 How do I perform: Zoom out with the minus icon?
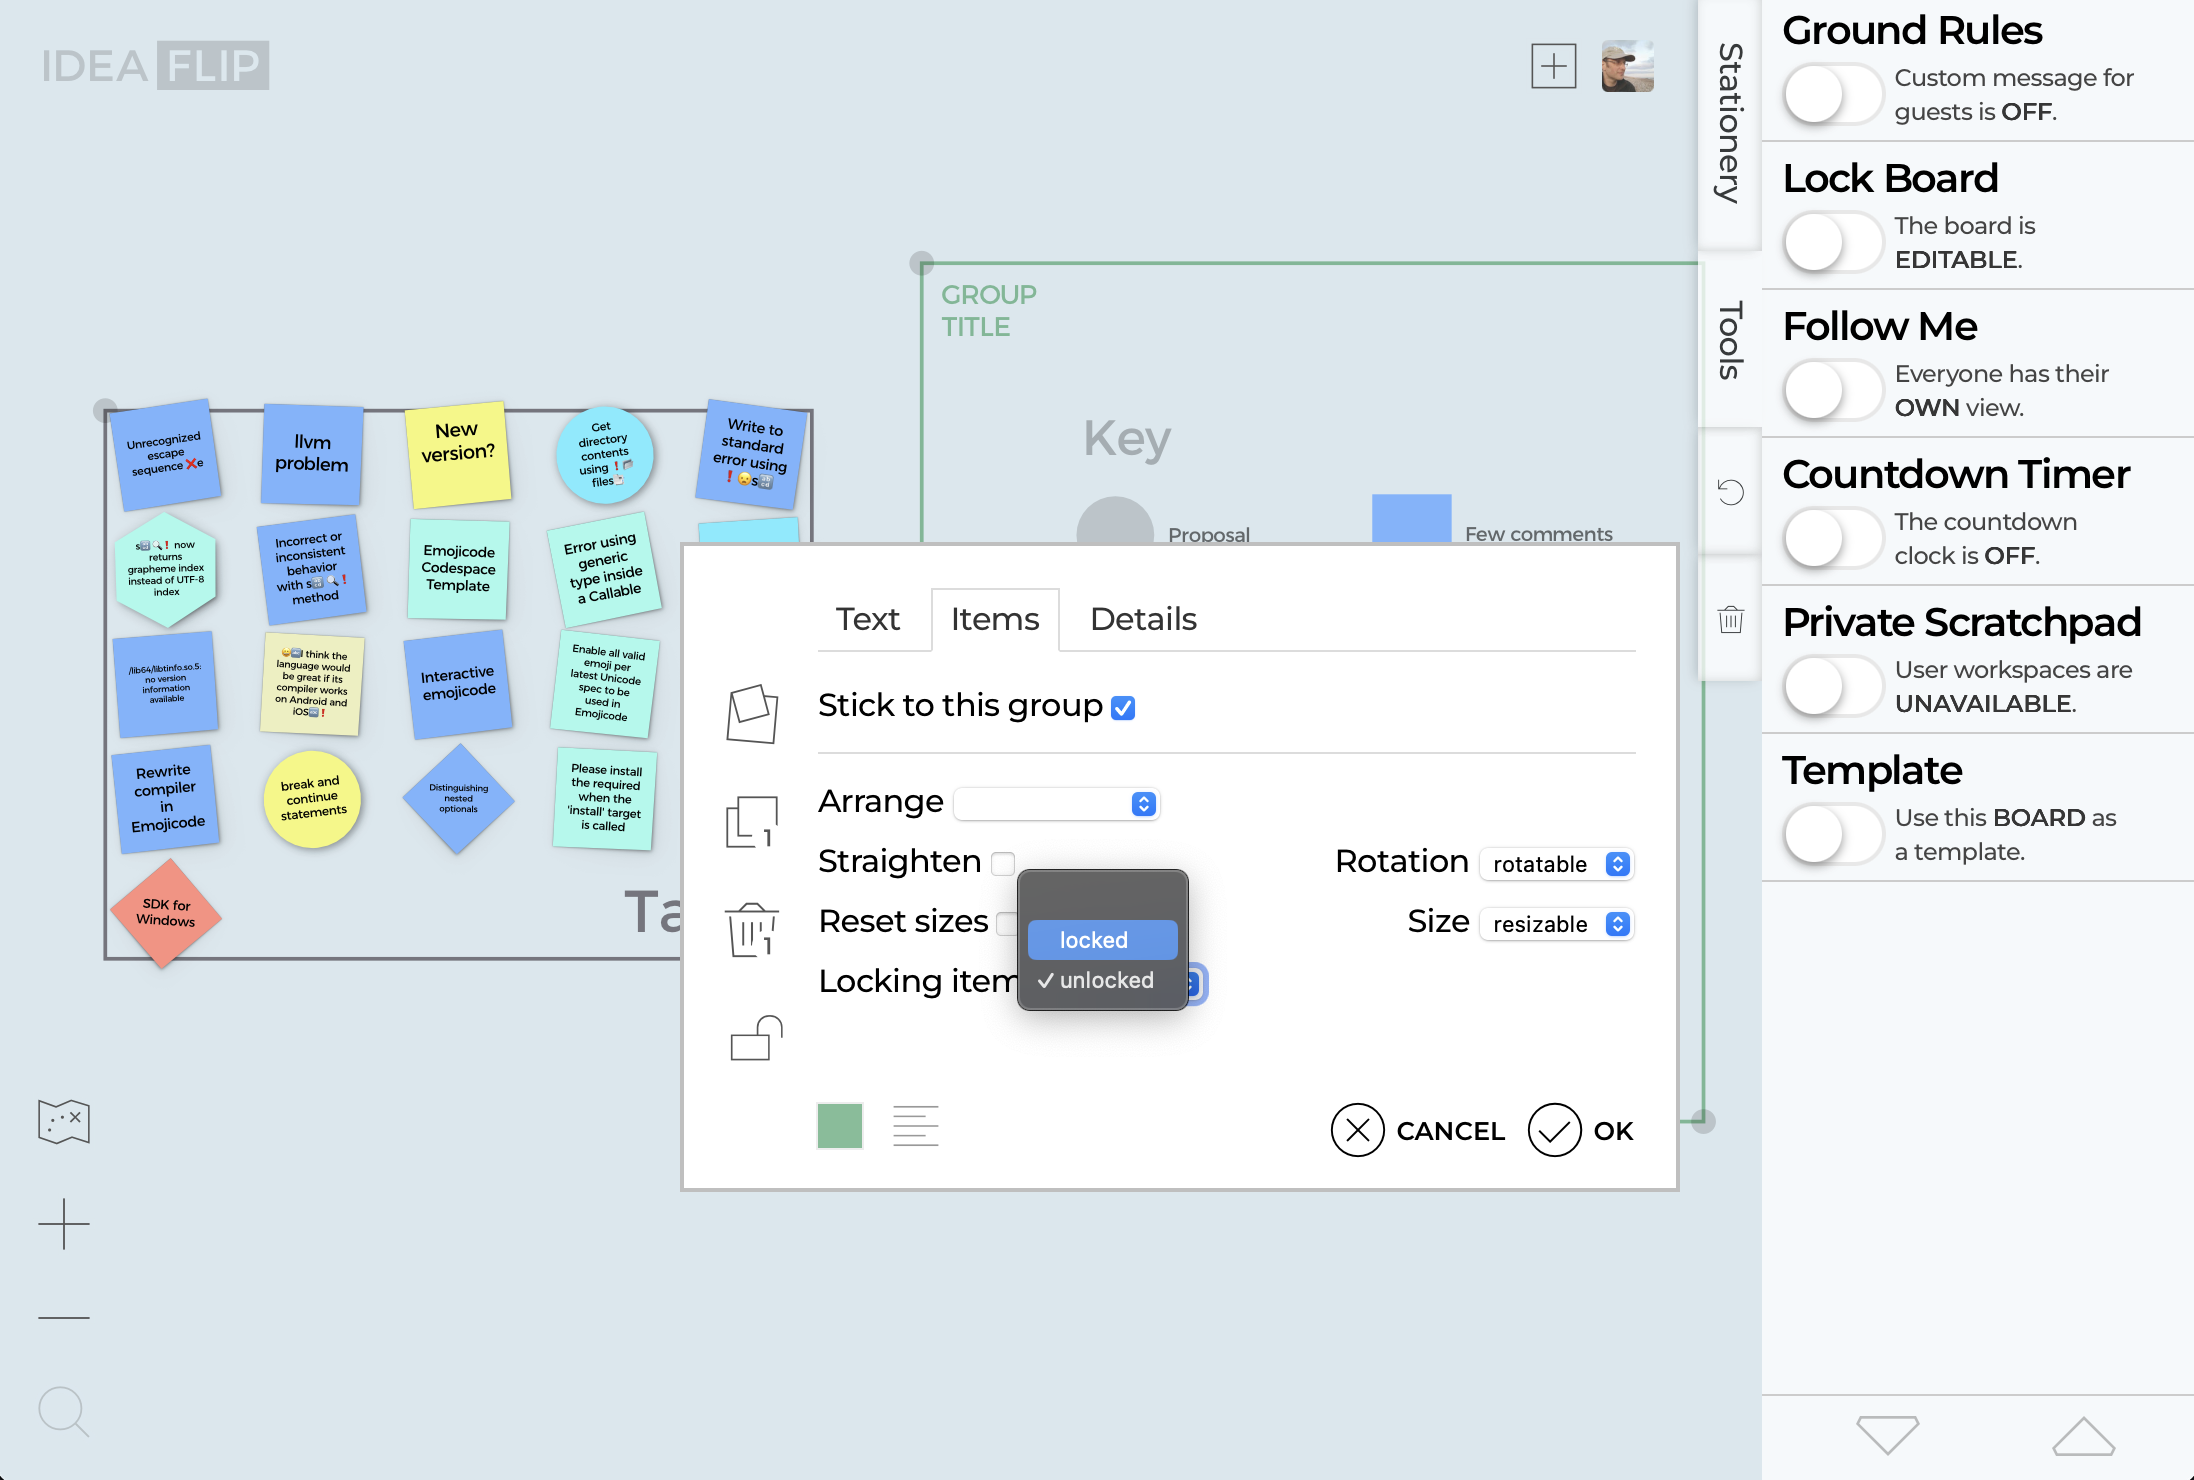point(64,1317)
